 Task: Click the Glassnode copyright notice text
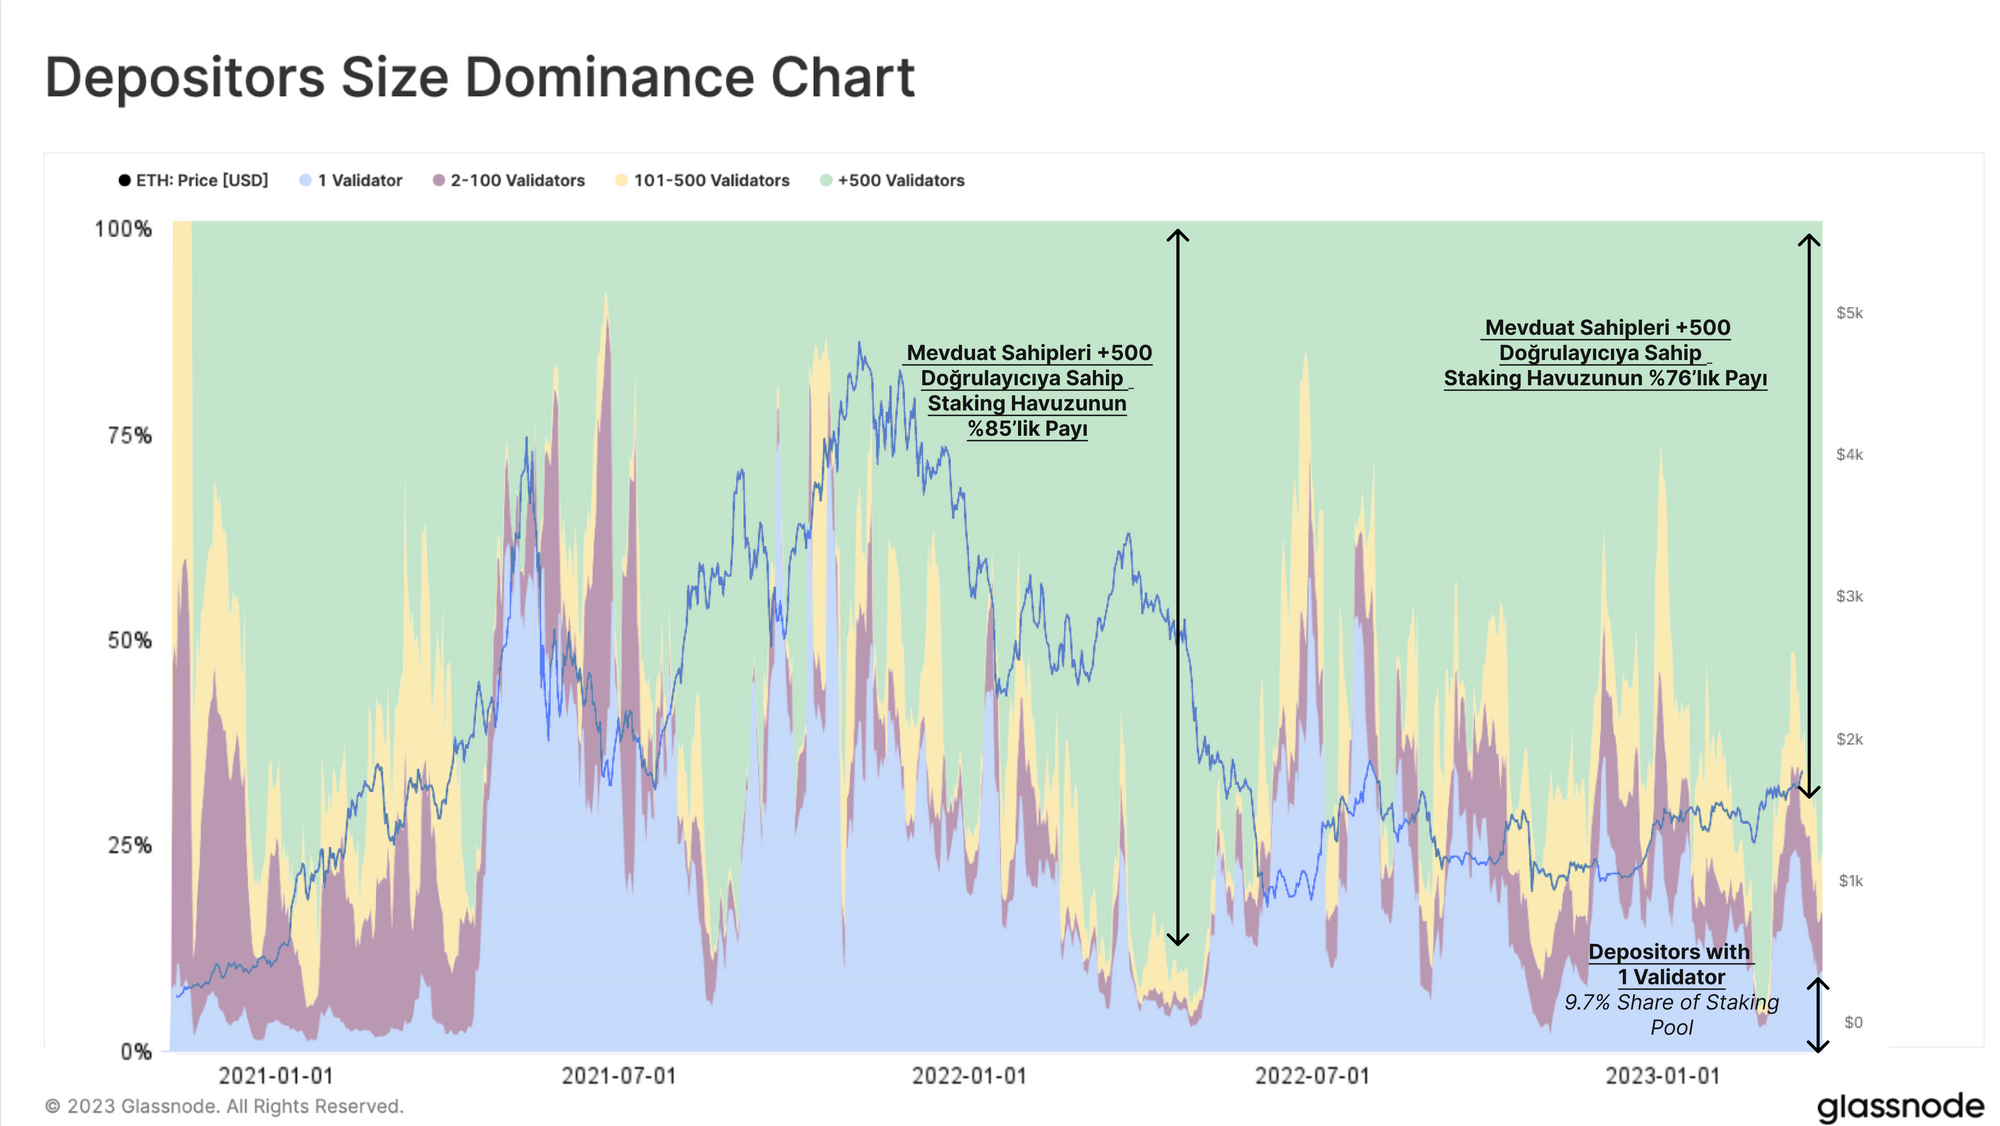tap(224, 1106)
